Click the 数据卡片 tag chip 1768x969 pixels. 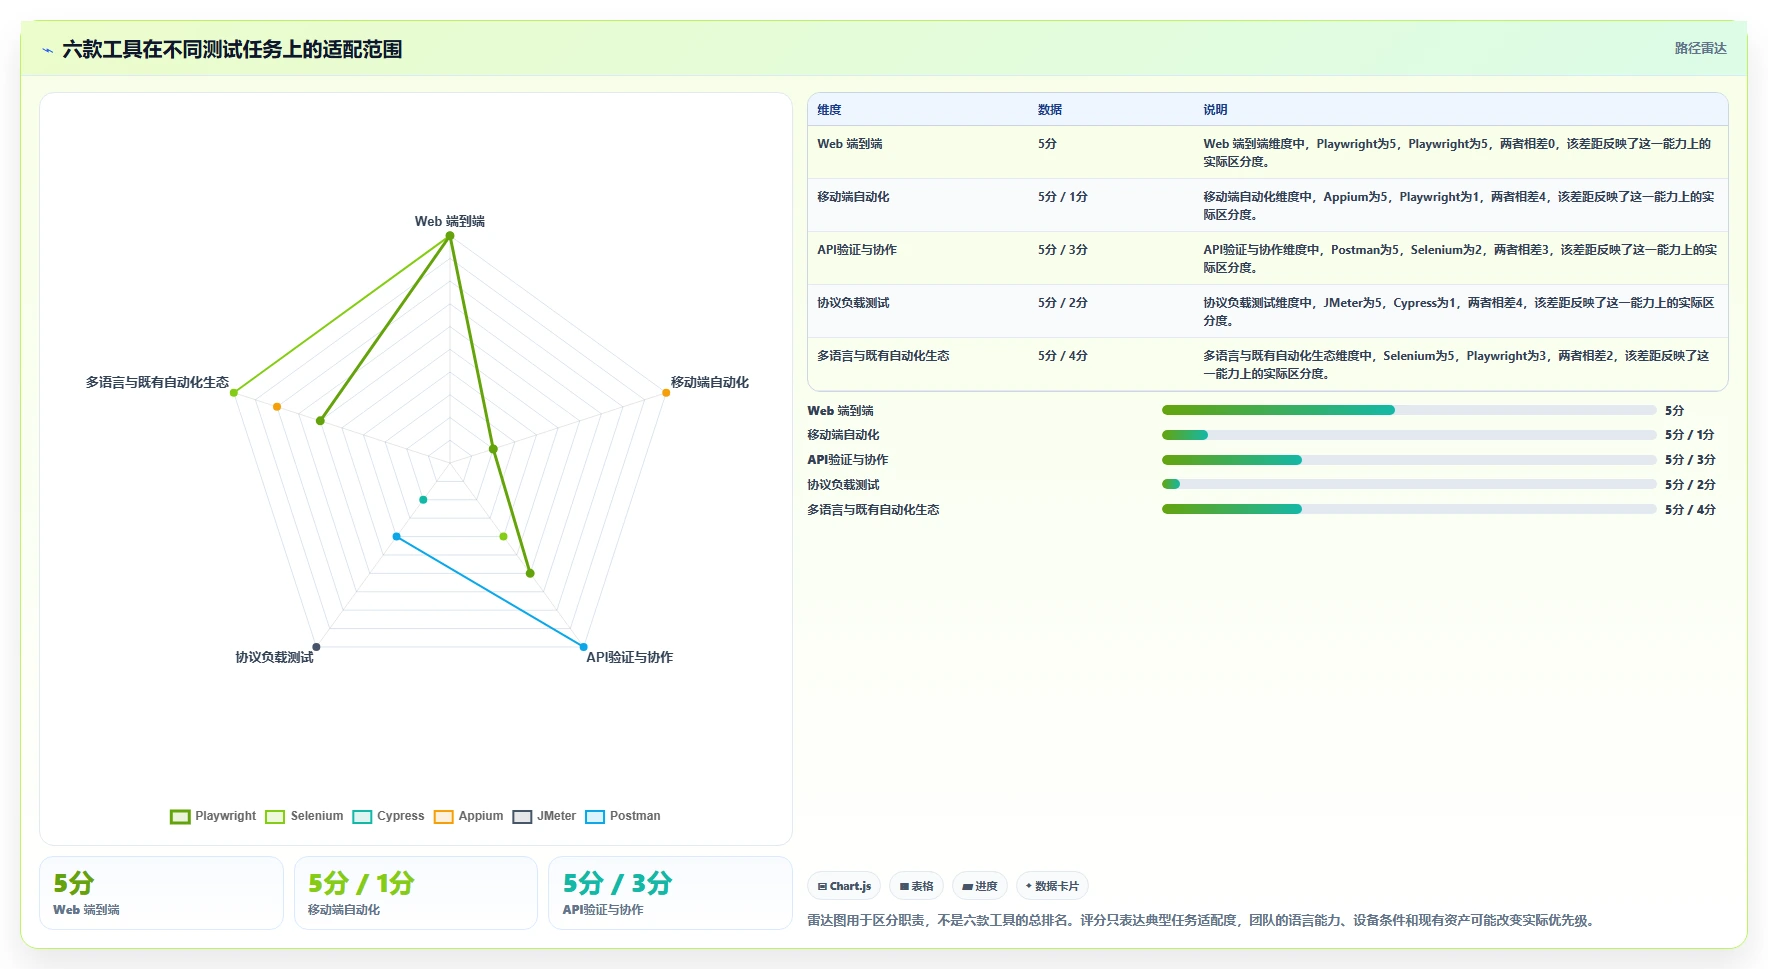[x=1052, y=886]
